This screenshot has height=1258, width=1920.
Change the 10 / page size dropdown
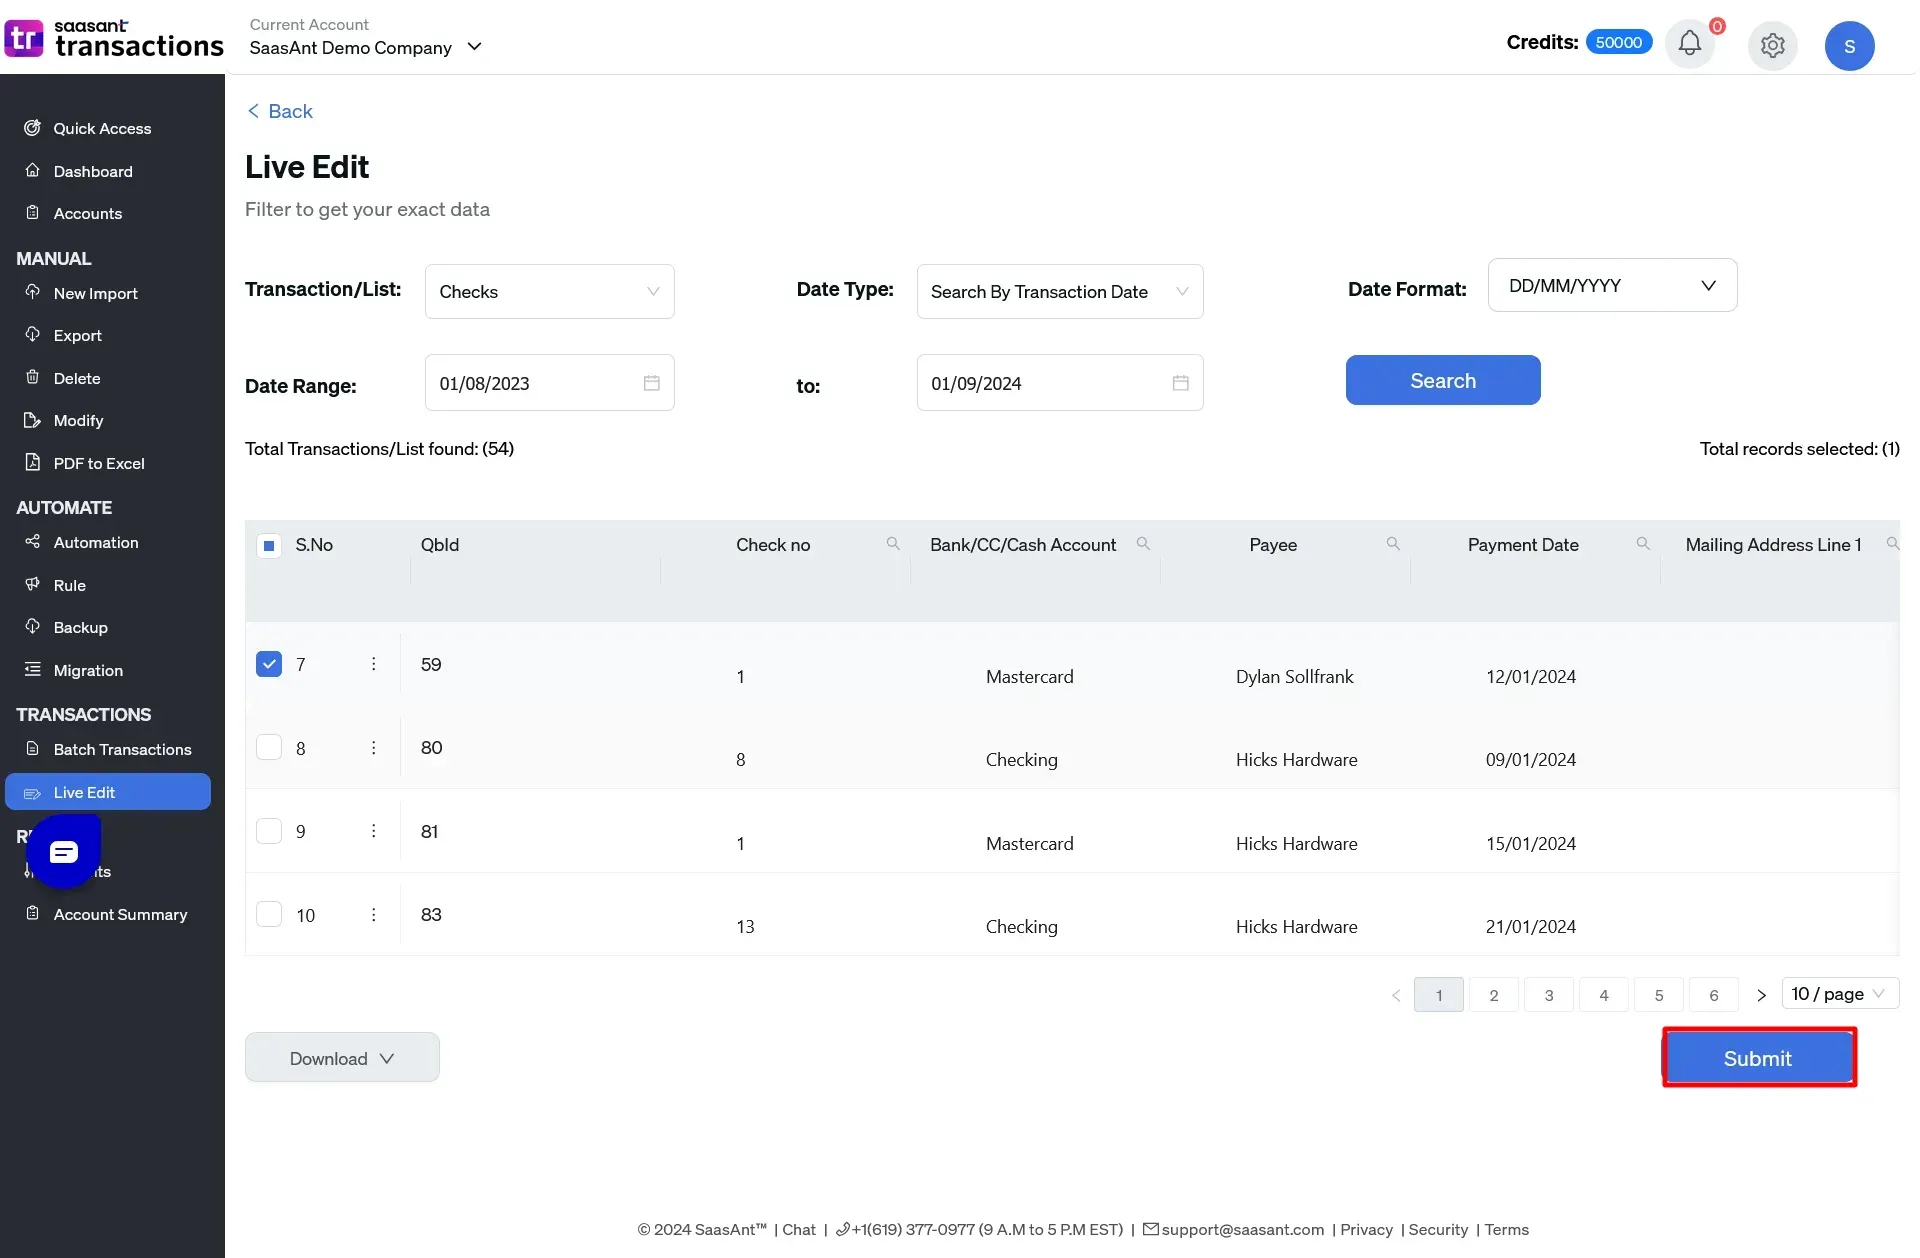[x=1839, y=994]
